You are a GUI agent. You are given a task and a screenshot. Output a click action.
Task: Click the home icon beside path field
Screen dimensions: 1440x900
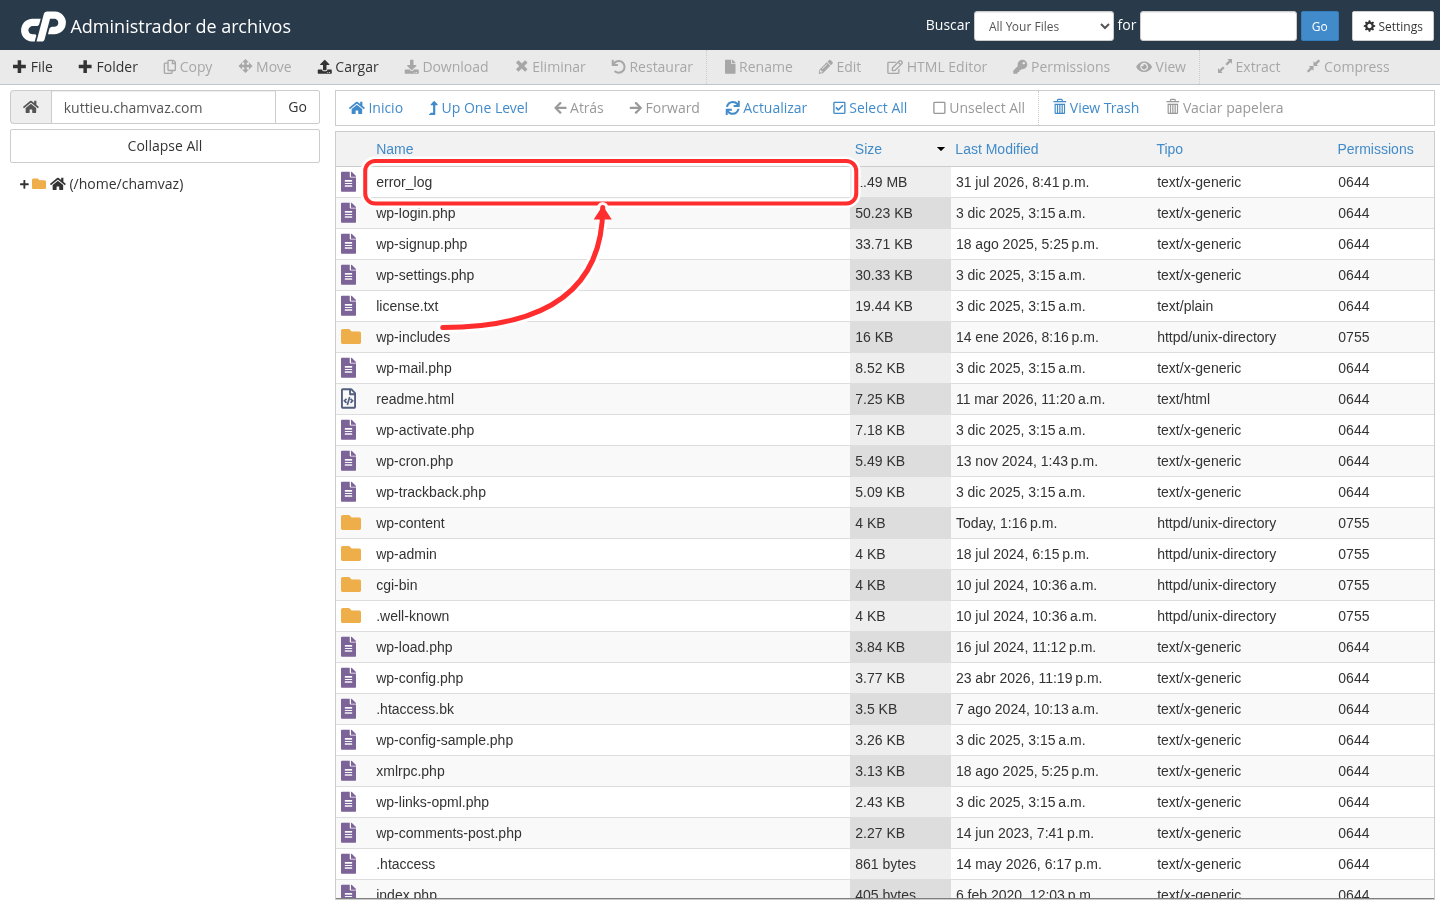[x=31, y=107]
